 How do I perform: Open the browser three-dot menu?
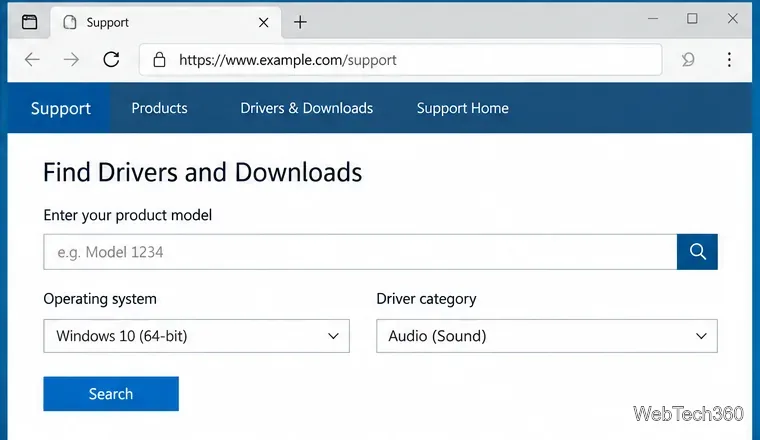[729, 60]
